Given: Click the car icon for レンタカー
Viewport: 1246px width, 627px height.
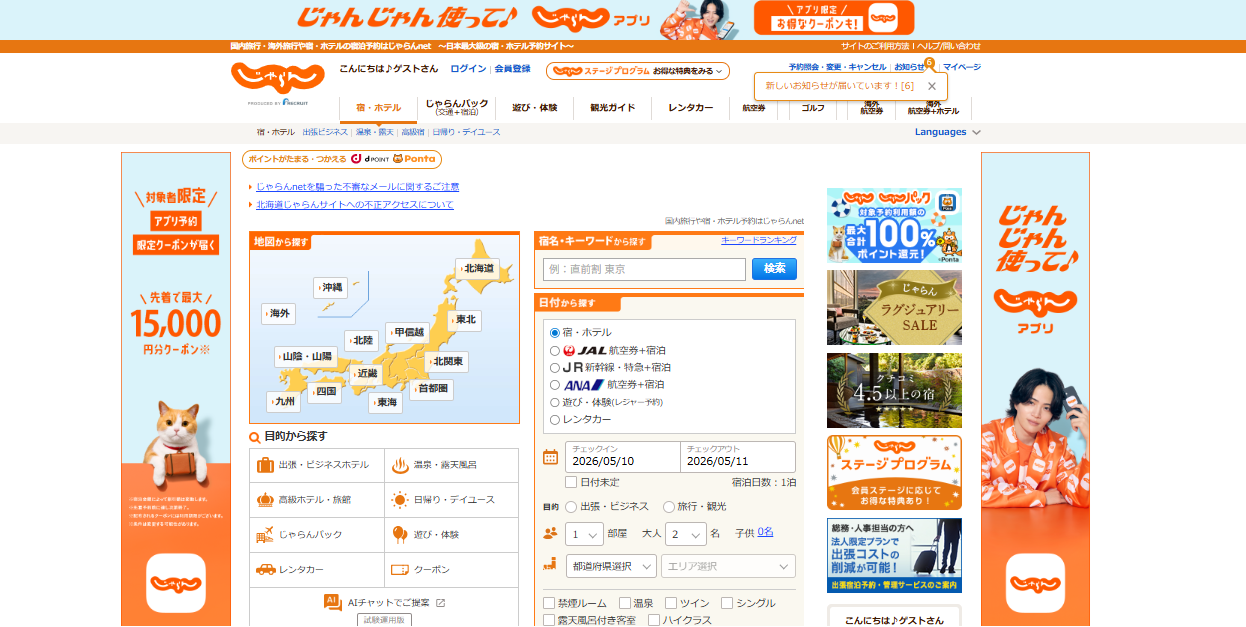Looking at the screenshot, I should click(x=265, y=569).
